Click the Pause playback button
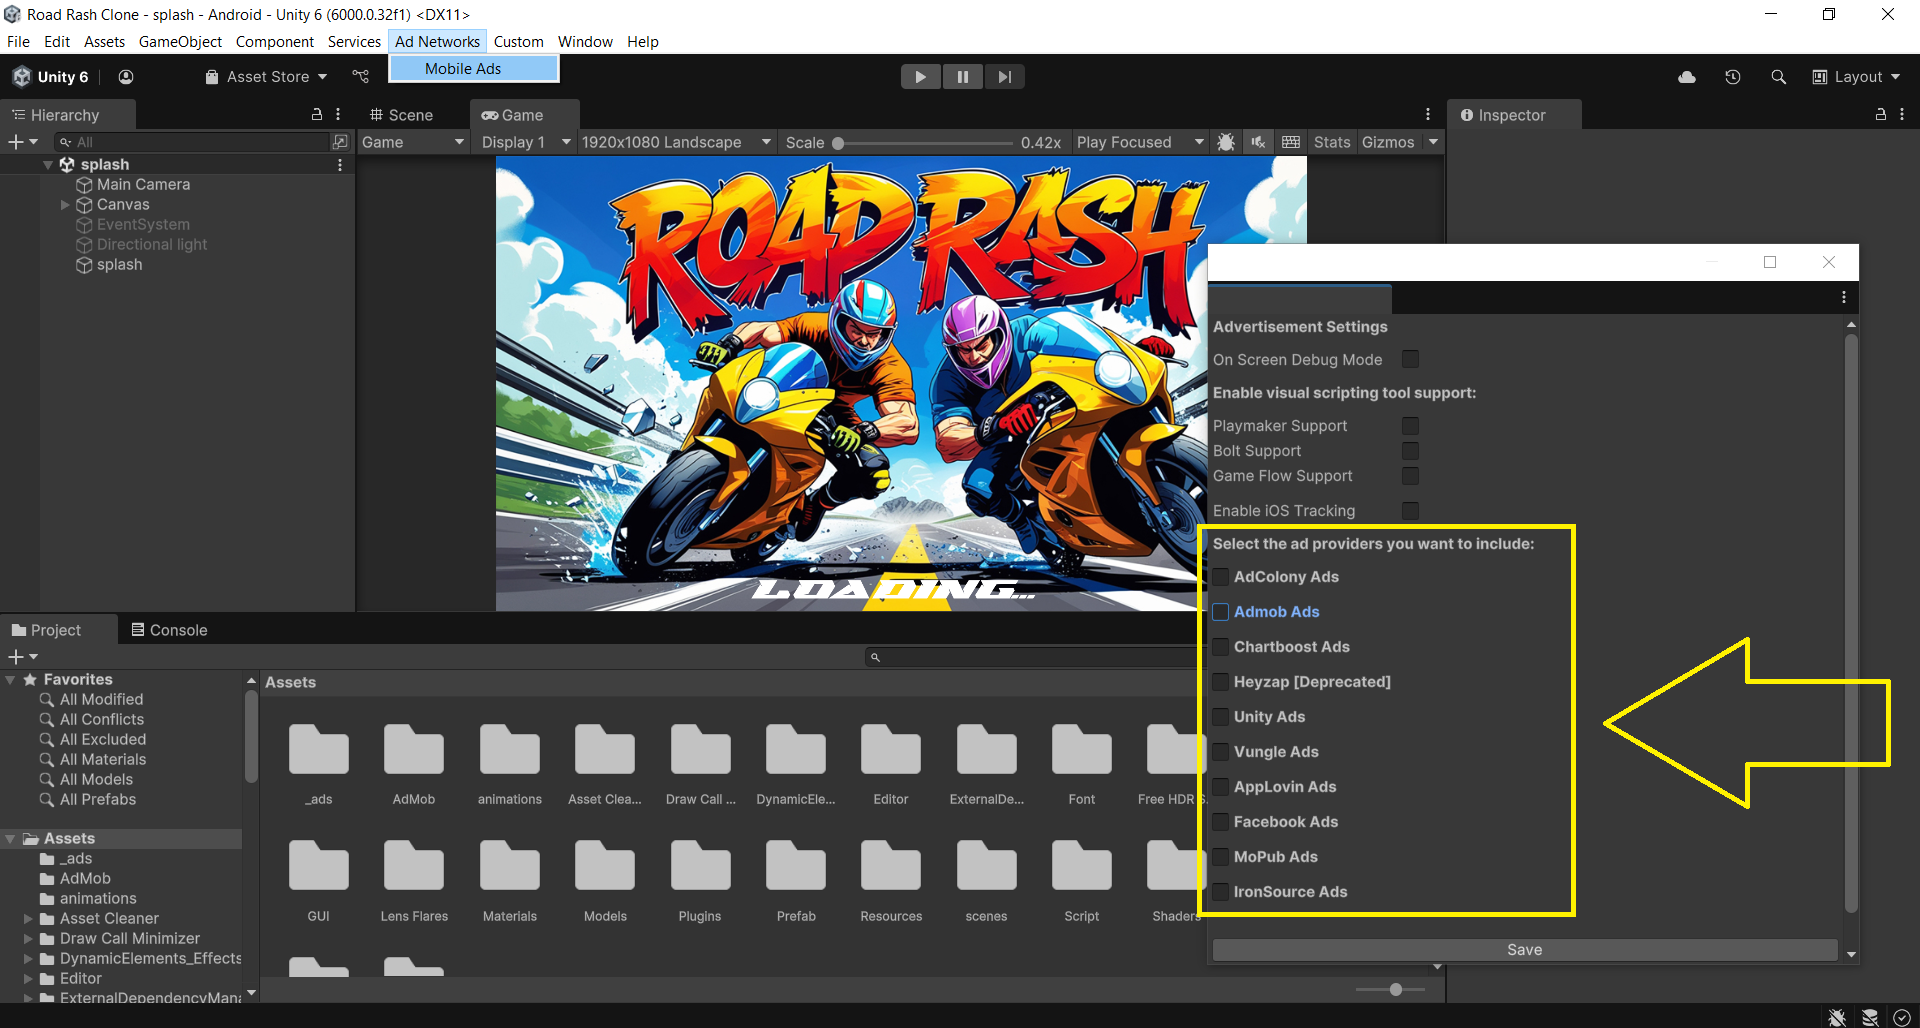Viewport: 1920px width, 1028px height. [962, 77]
